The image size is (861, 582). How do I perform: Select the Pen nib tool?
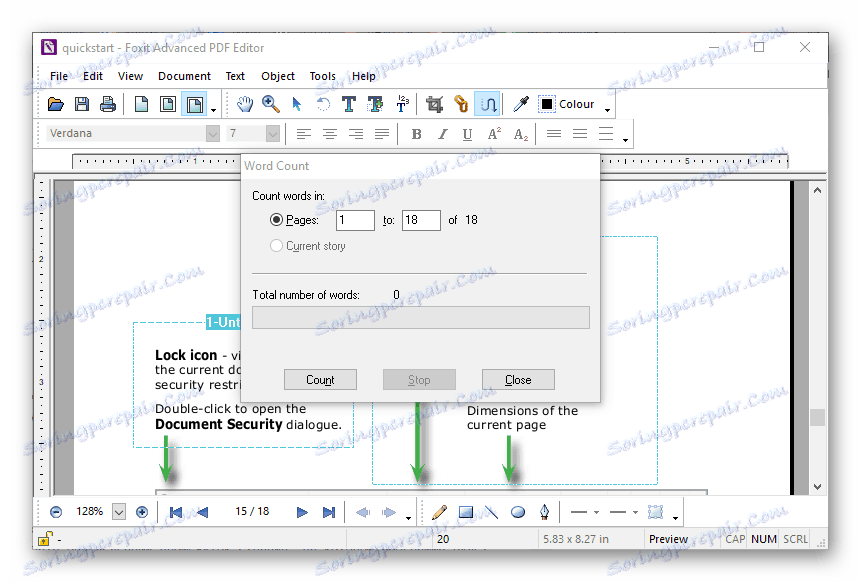tap(544, 512)
